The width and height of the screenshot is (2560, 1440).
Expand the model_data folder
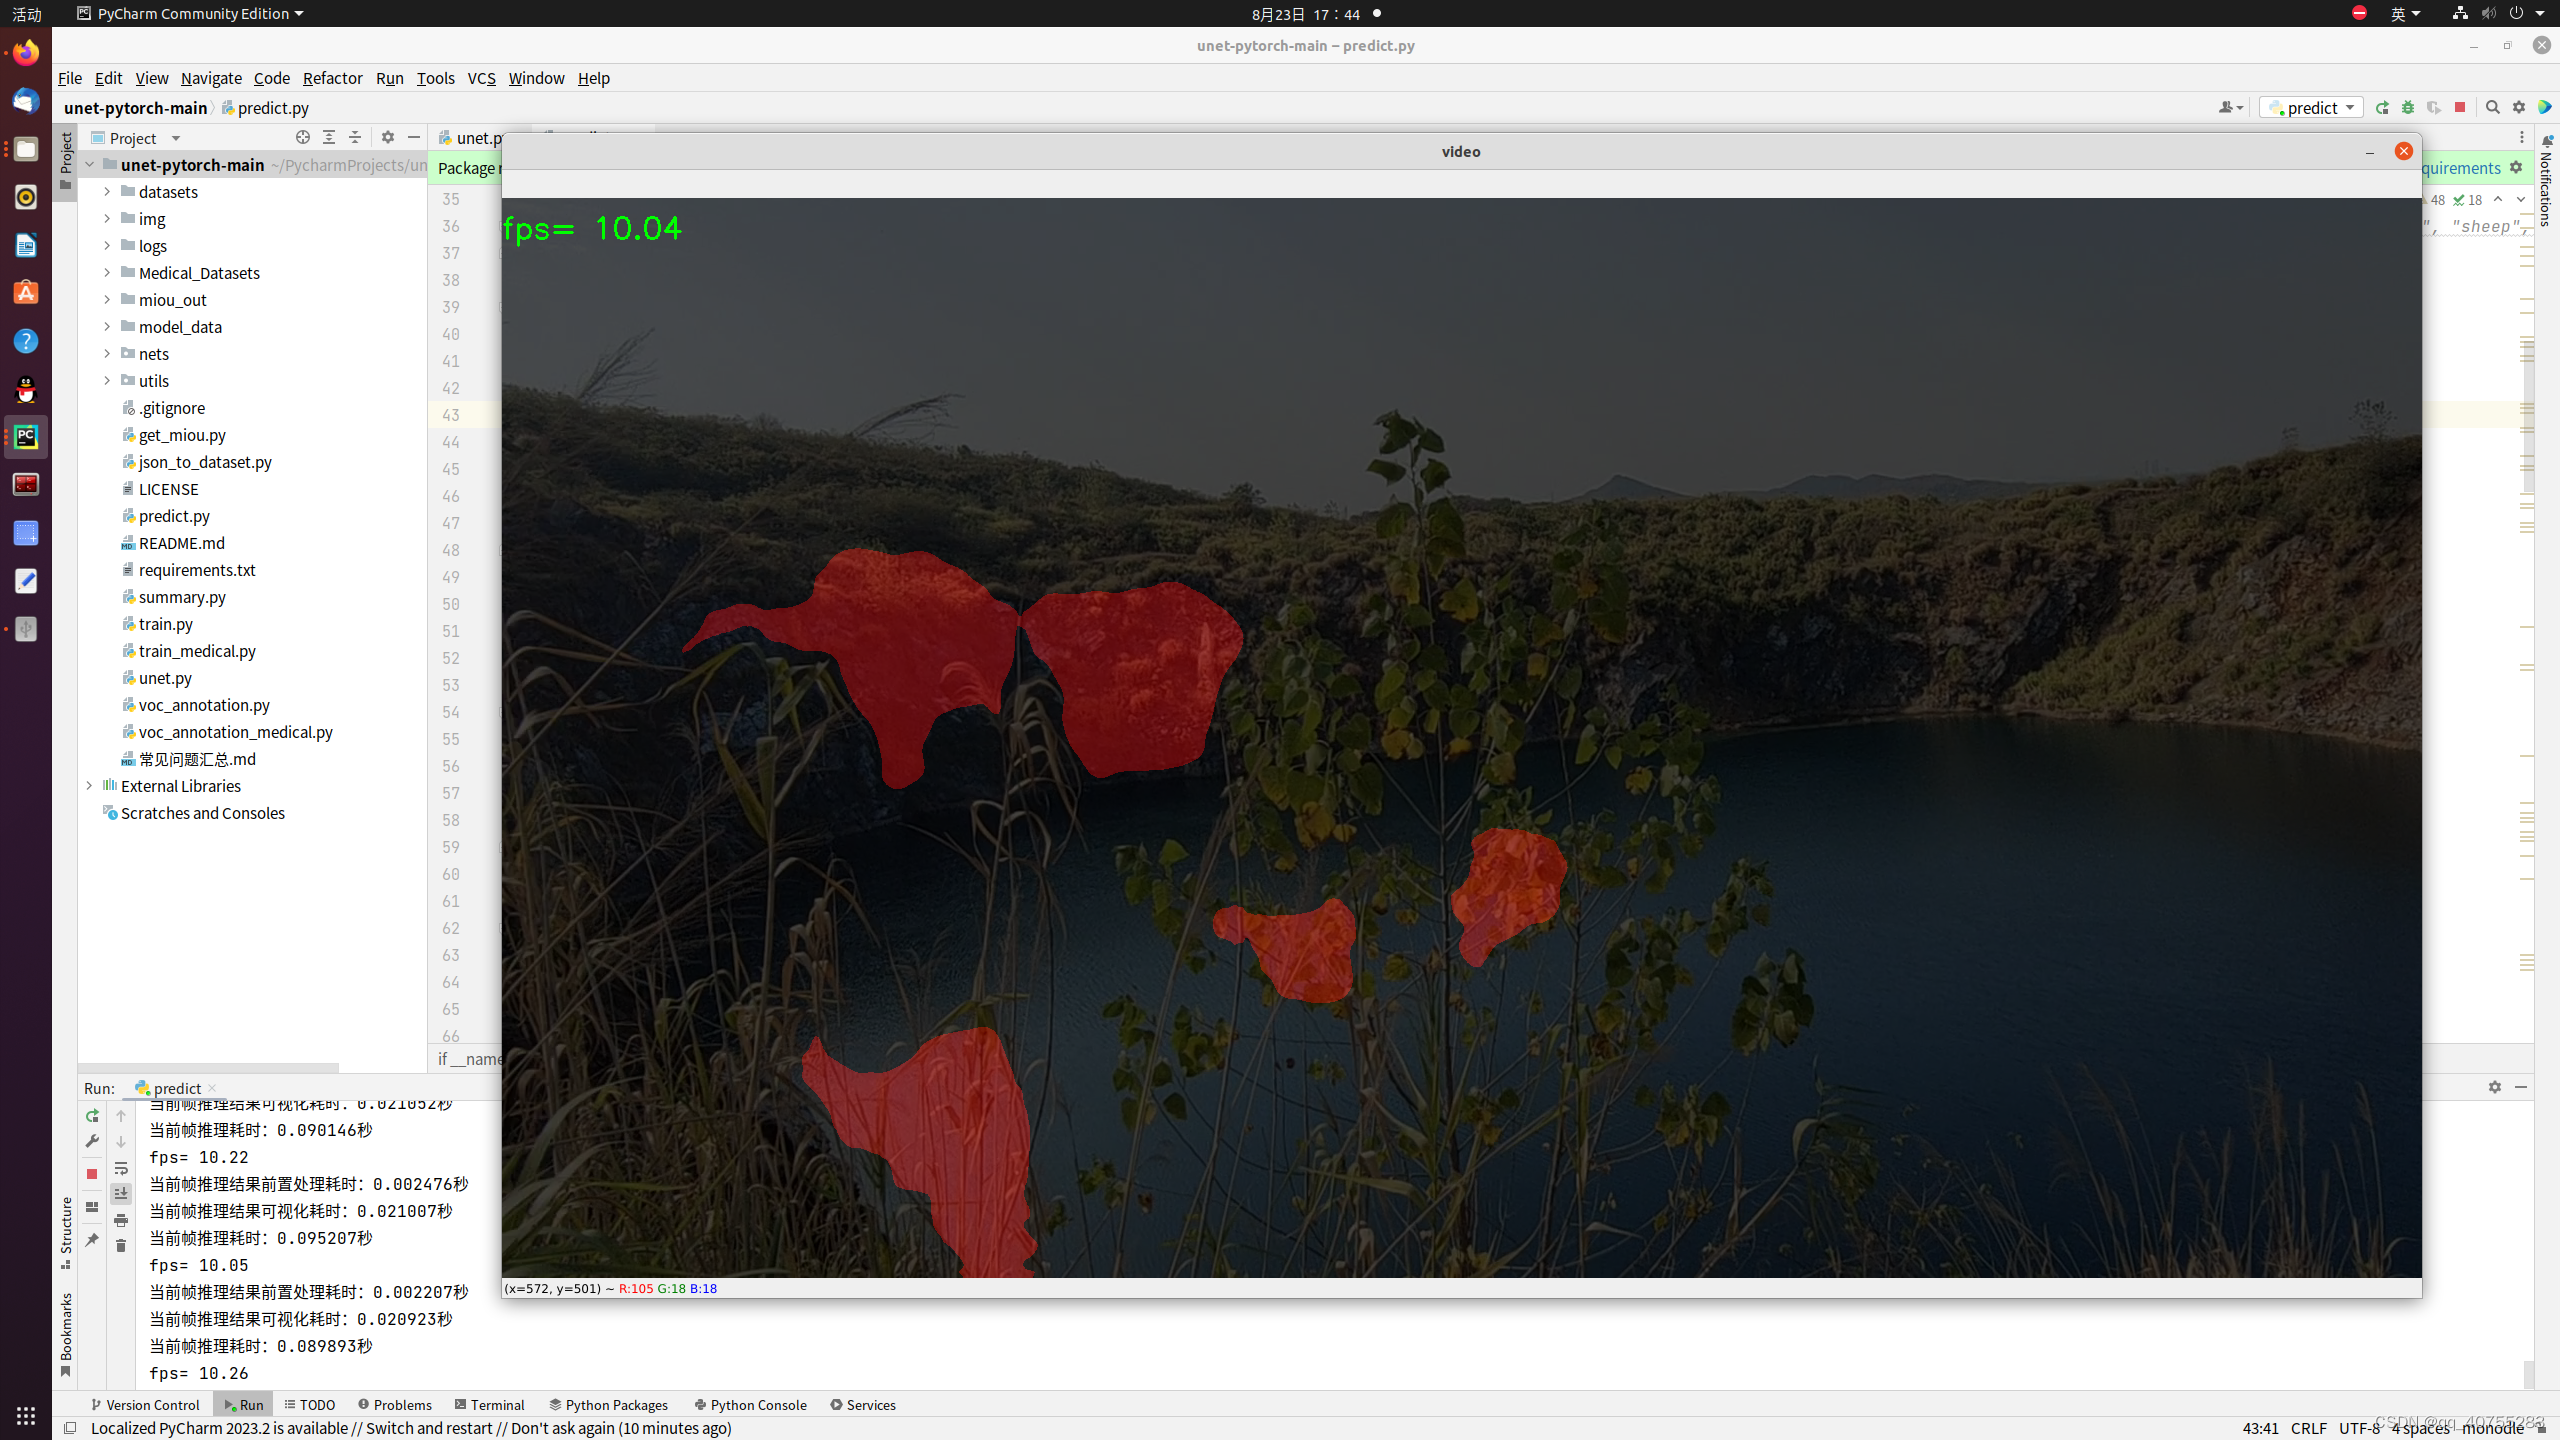[107, 327]
